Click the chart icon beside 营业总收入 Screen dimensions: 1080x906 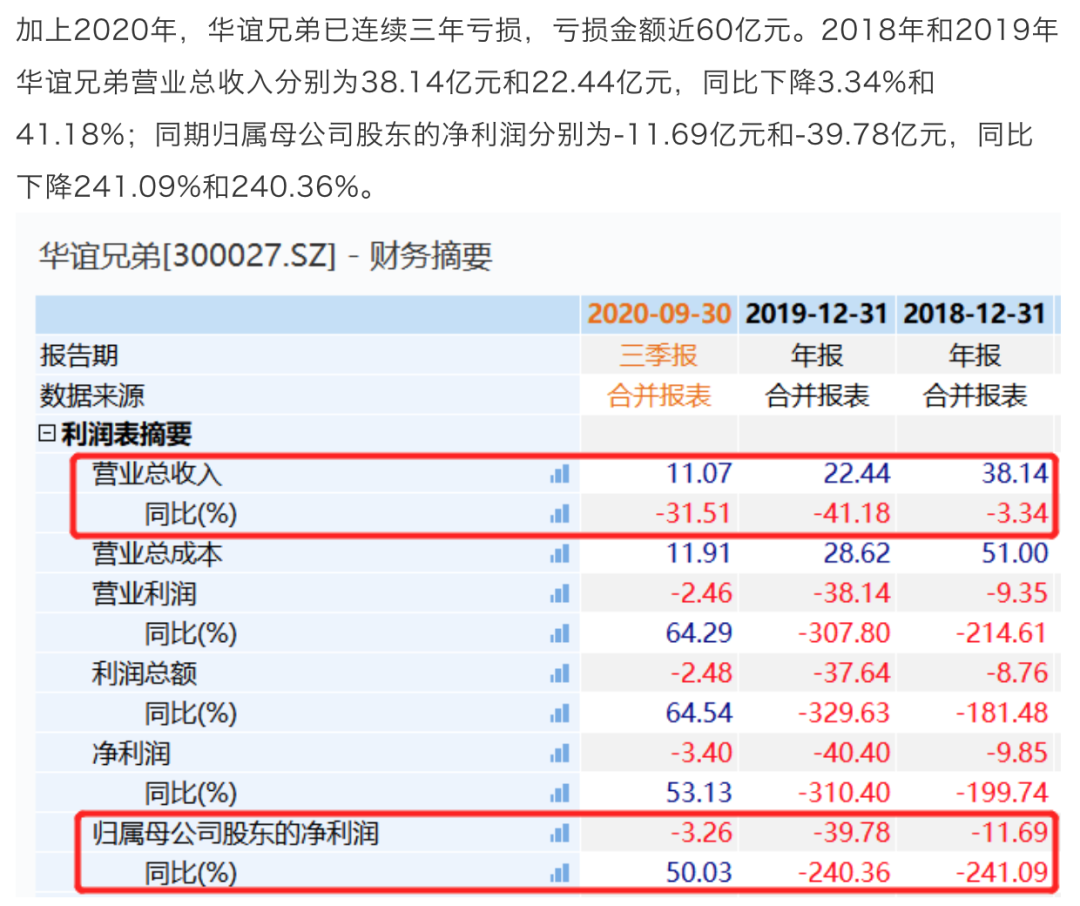click(560, 474)
